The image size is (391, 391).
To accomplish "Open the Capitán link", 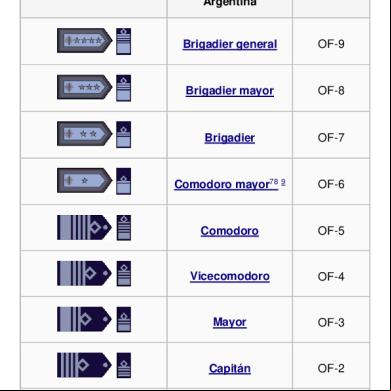I will 230,368.
